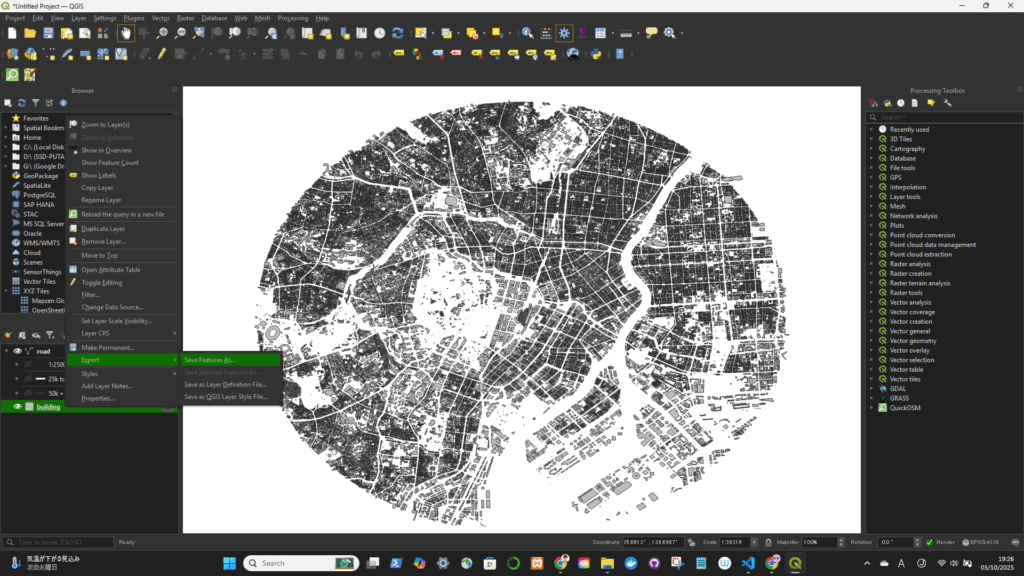Open the Python Console from the toolbar
This screenshot has width=1024, height=576.
[596, 54]
